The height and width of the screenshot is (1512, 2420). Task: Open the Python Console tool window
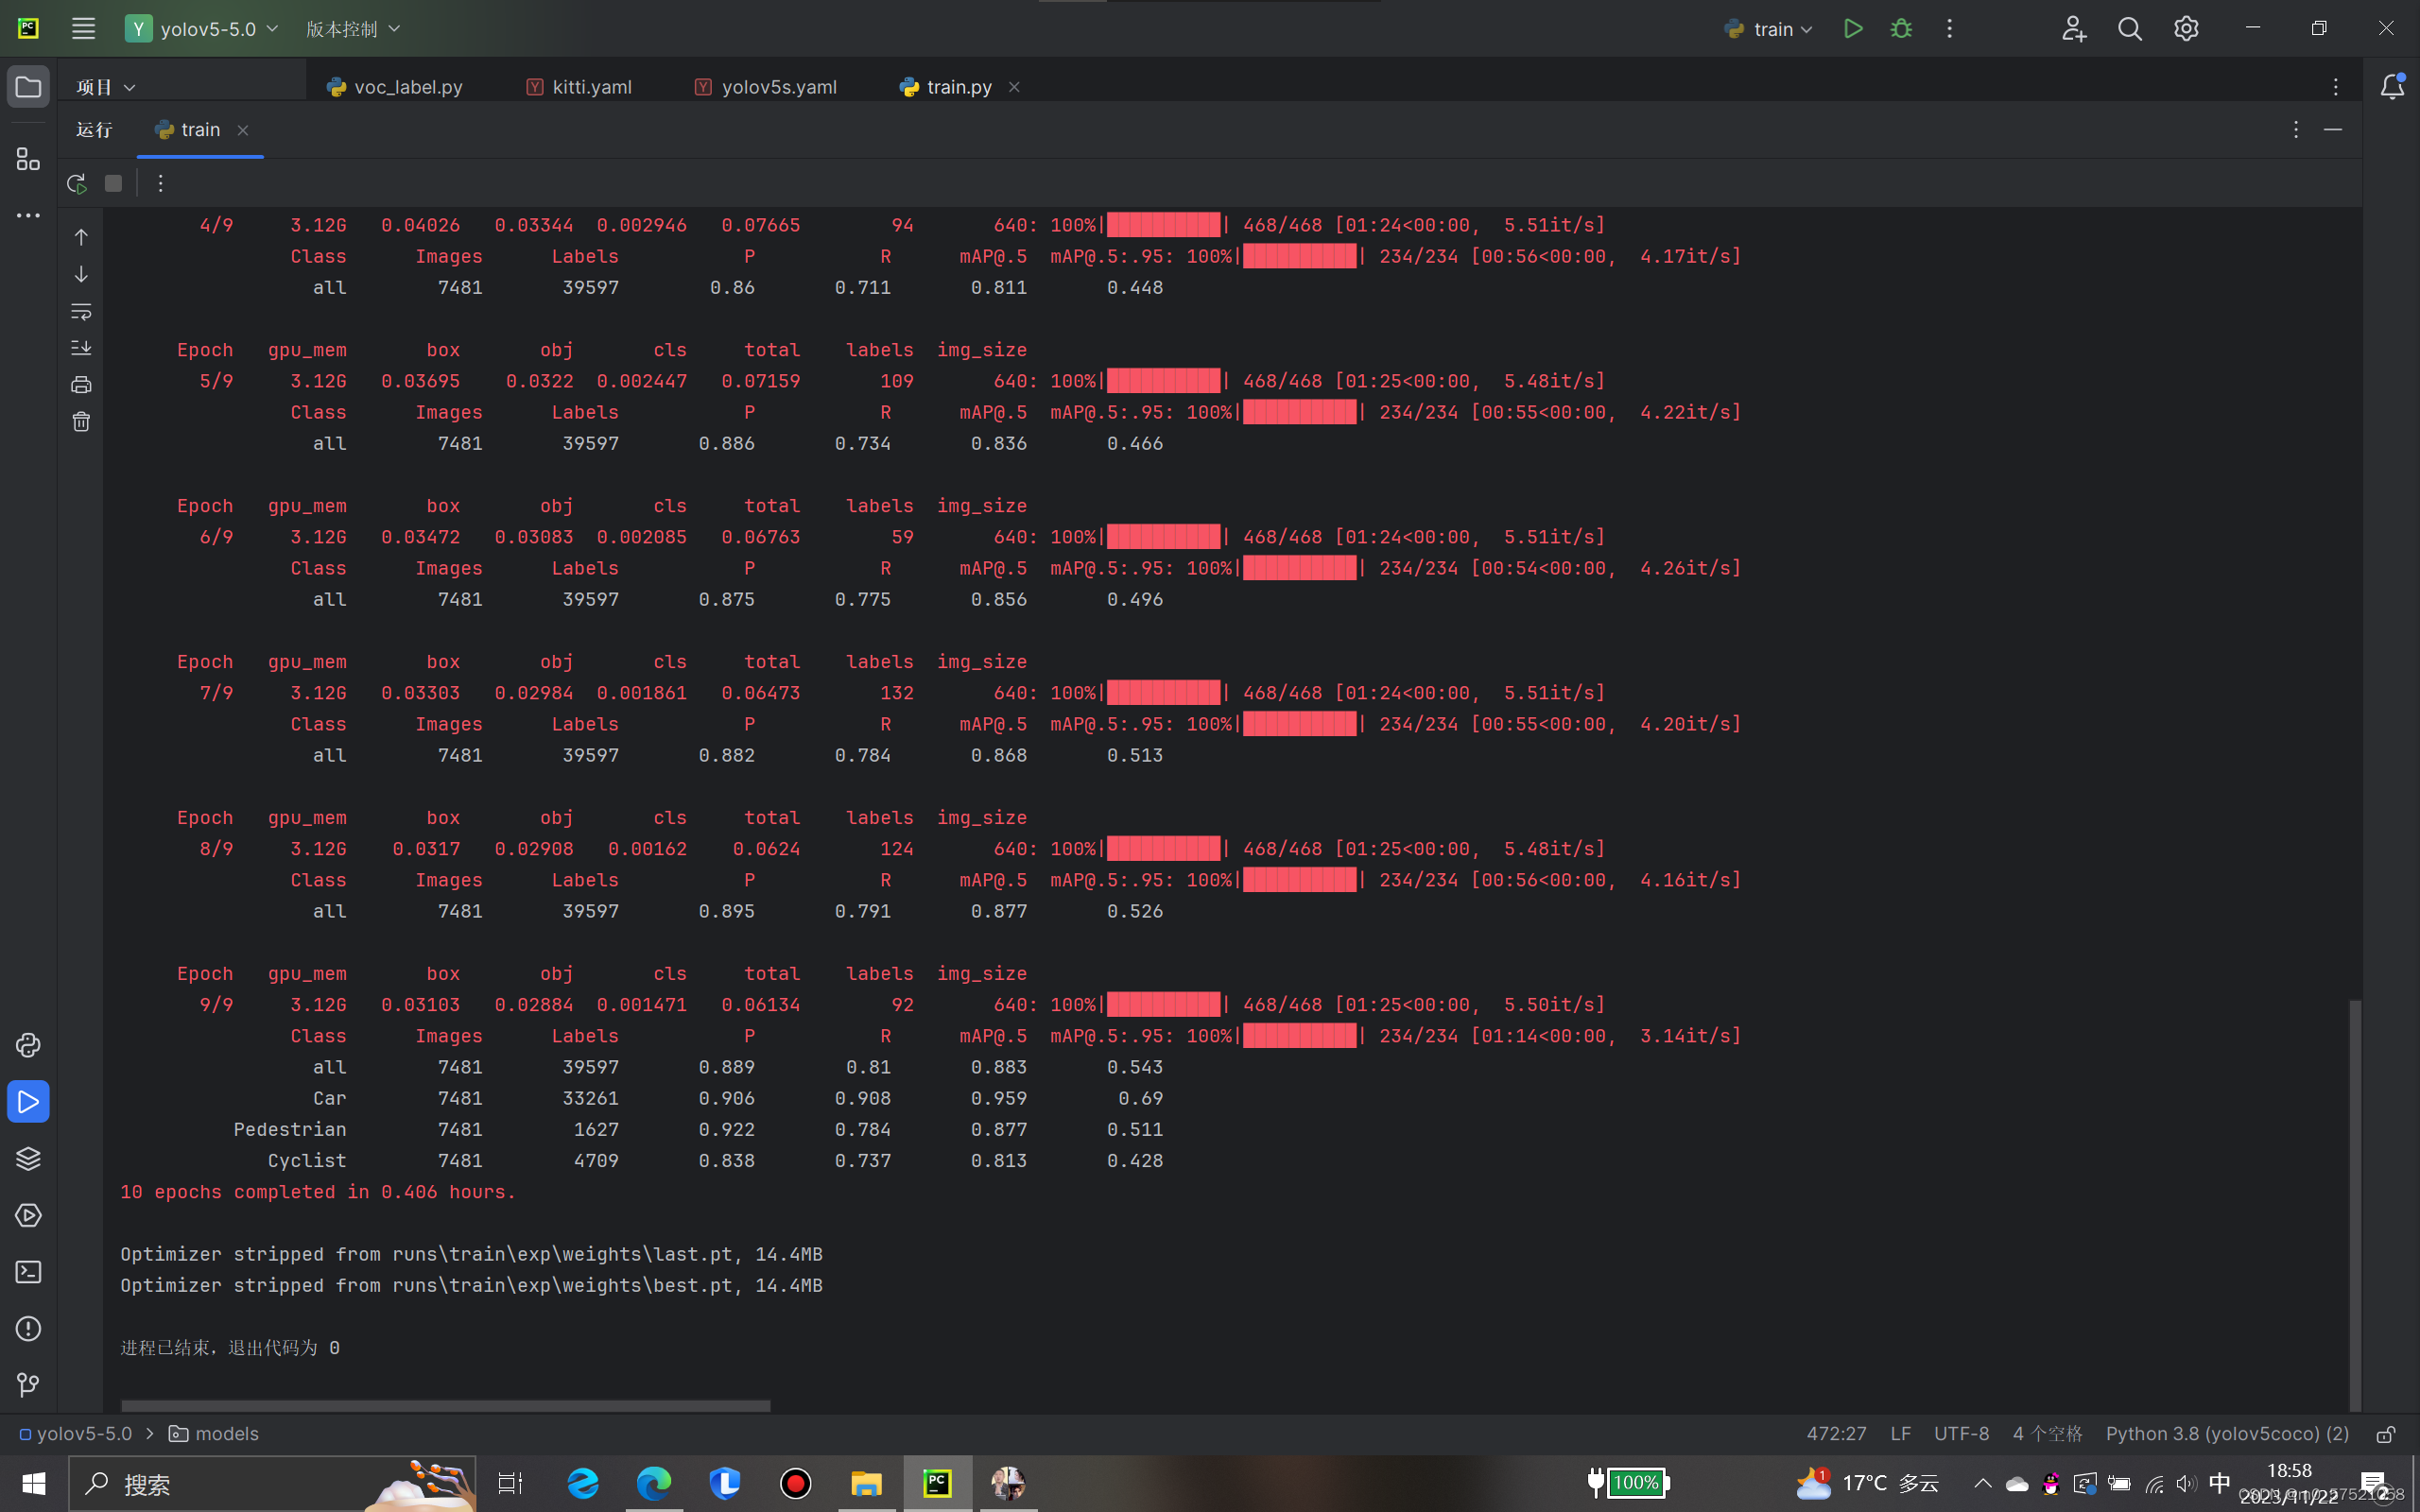pos(28,1045)
